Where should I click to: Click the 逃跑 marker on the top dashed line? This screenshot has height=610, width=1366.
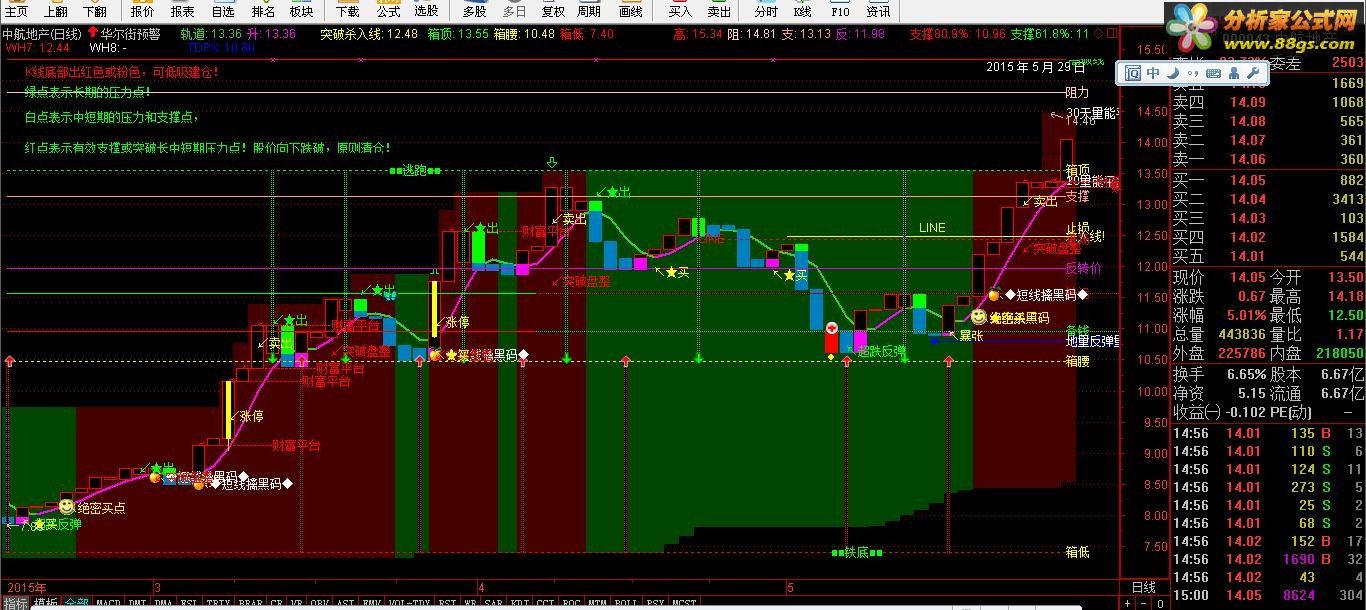coord(415,171)
